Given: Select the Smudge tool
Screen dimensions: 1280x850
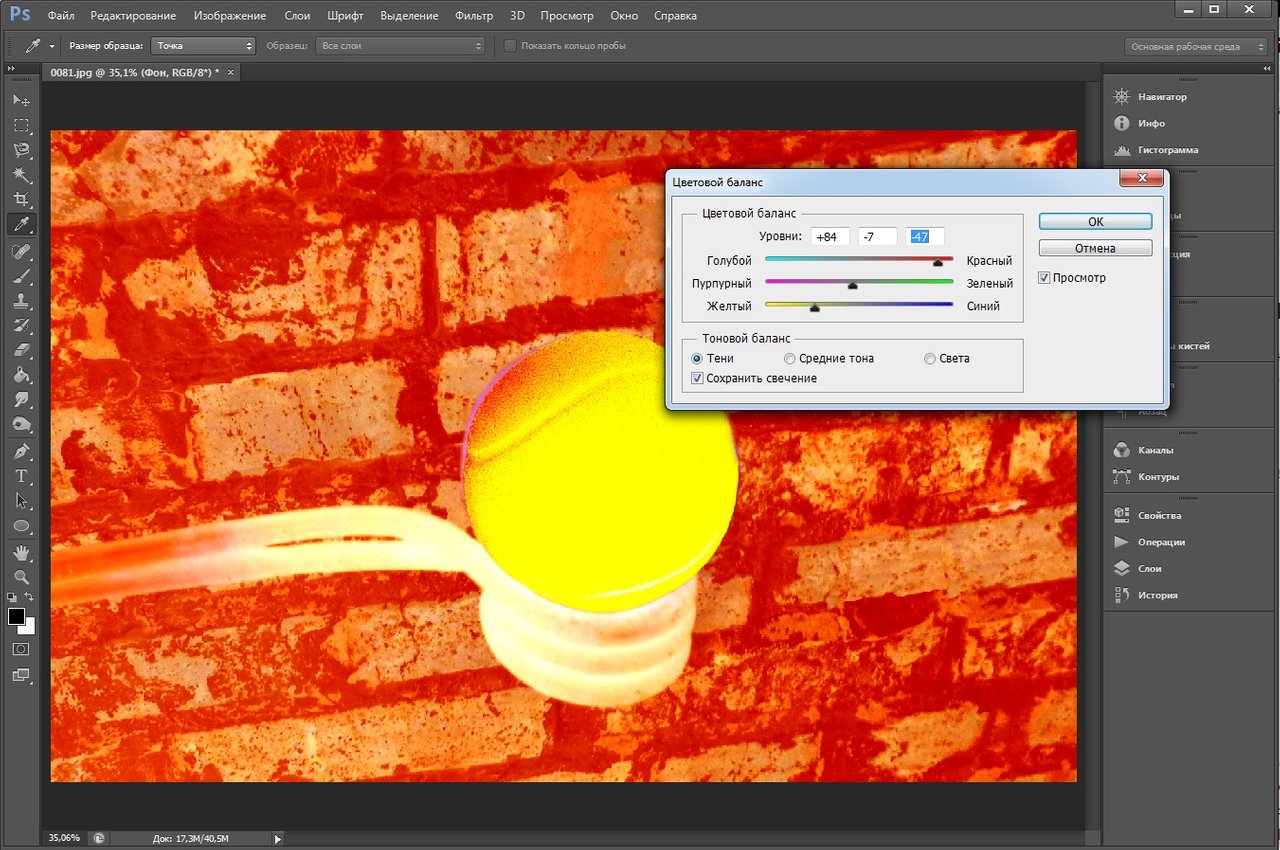Looking at the screenshot, I should click(x=21, y=399).
